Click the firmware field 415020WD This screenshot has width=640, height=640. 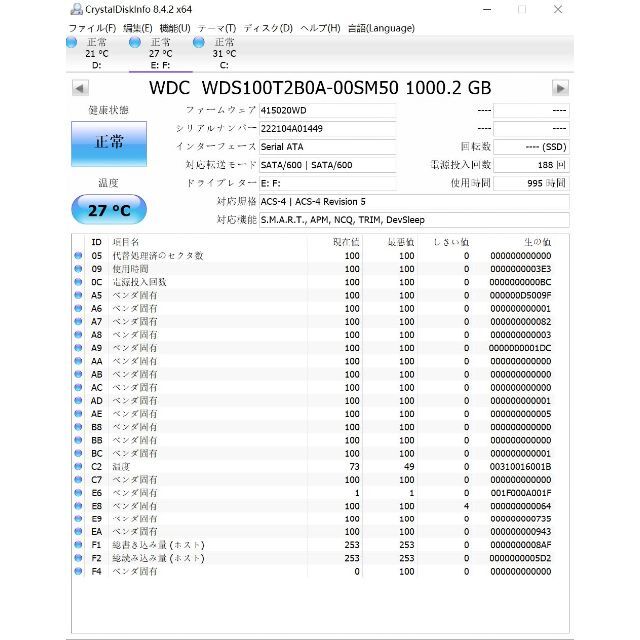pos(327,111)
